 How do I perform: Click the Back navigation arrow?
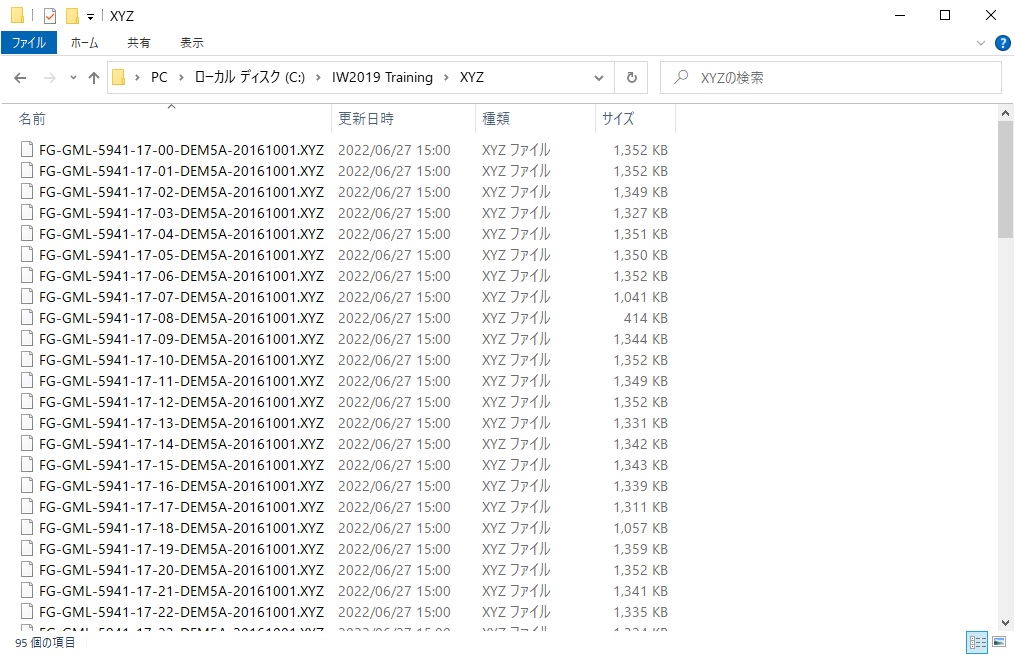point(20,78)
